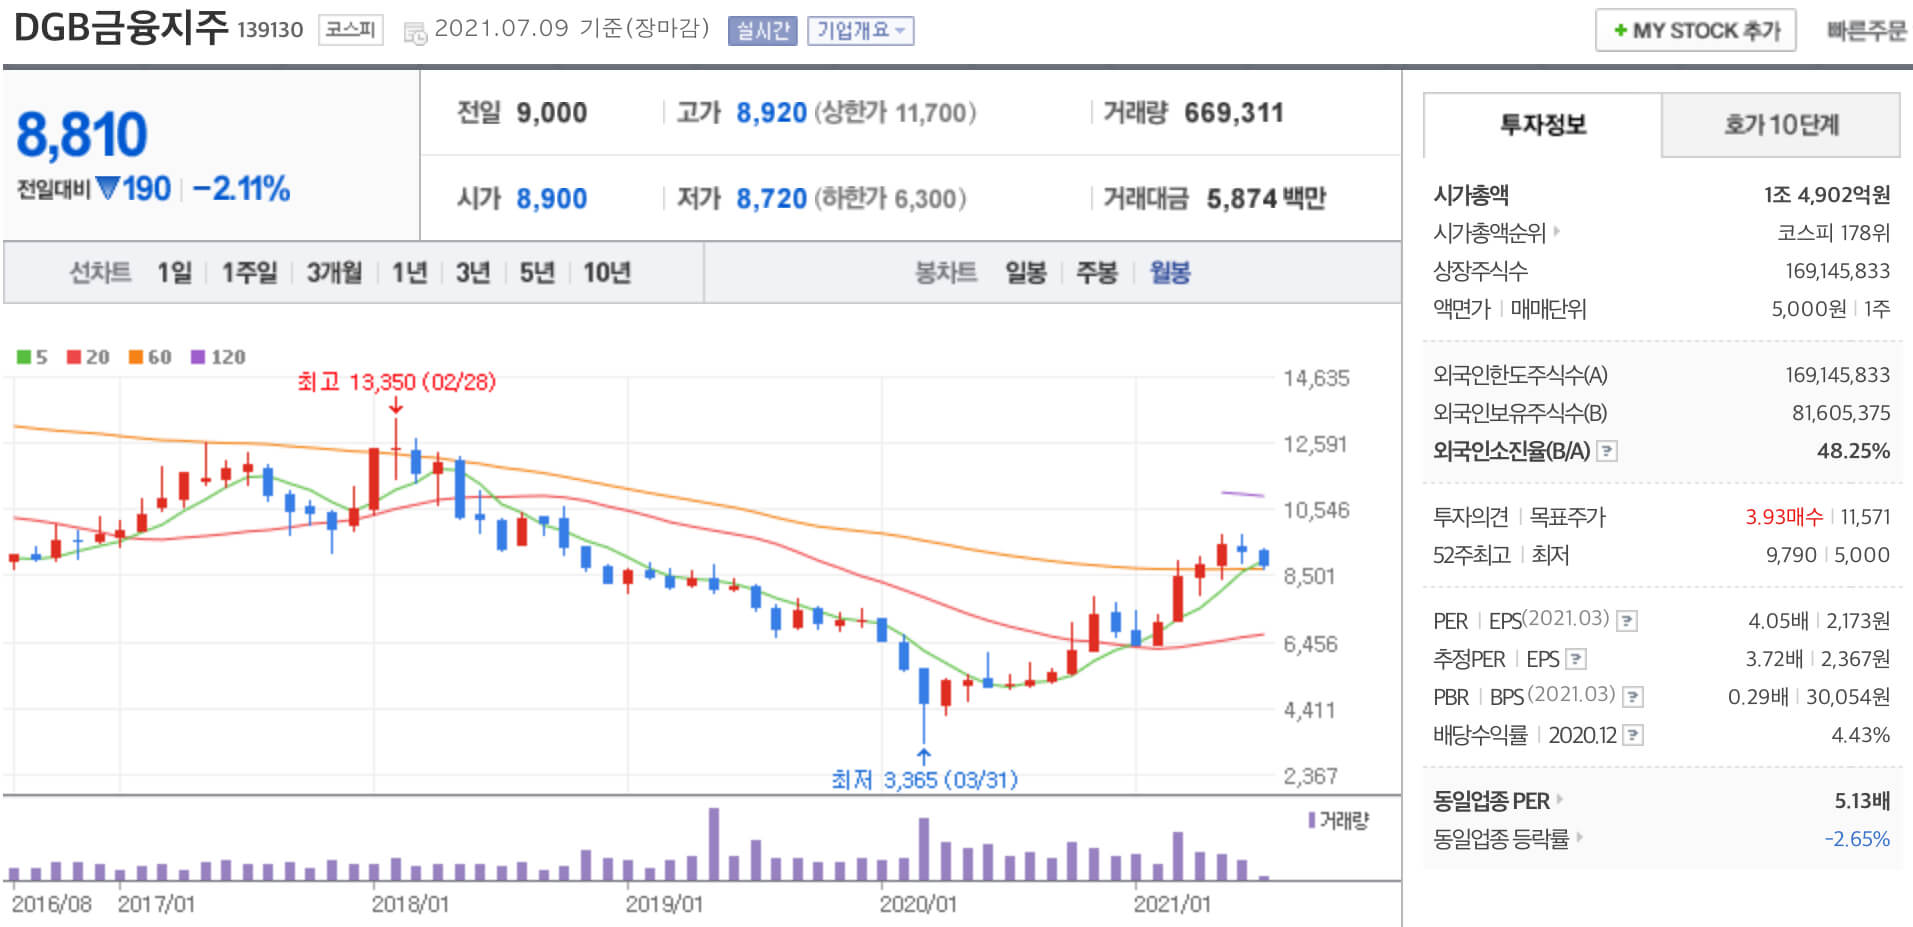Click the 동일업종 등락률 value -2.65%
This screenshot has width=1913, height=927.
click(x=1857, y=839)
